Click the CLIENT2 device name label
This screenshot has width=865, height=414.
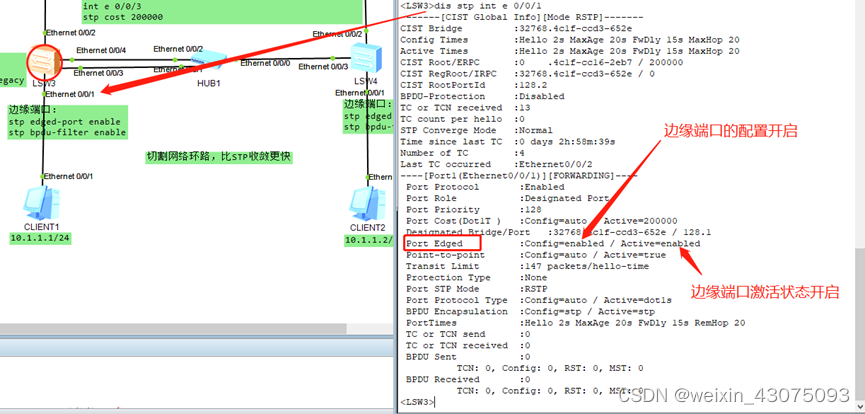(367, 228)
